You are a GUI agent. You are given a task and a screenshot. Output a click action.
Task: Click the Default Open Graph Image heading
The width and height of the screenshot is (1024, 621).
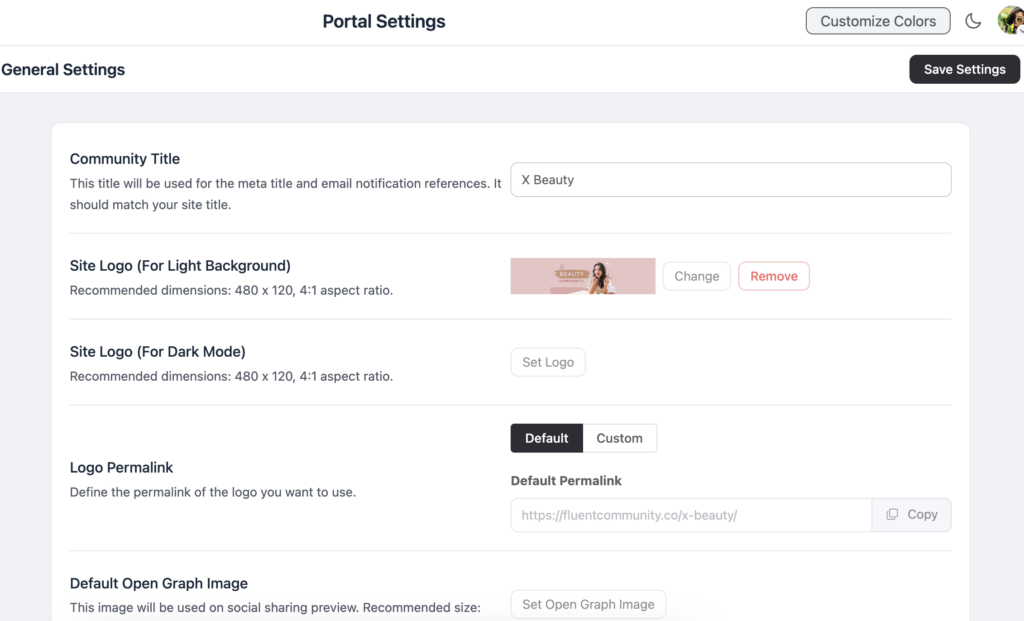tap(158, 583)
